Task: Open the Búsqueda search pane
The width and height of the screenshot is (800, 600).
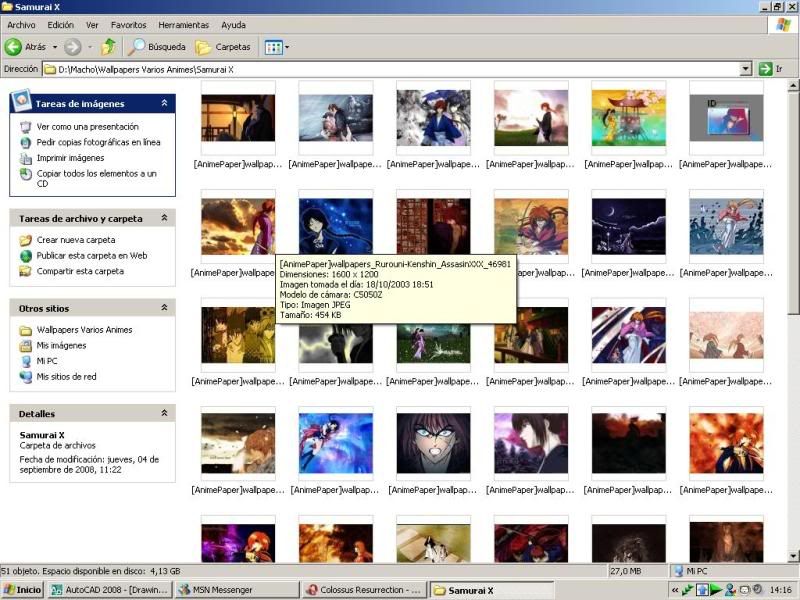Action: pyautogui.click(x=157, y=47)
